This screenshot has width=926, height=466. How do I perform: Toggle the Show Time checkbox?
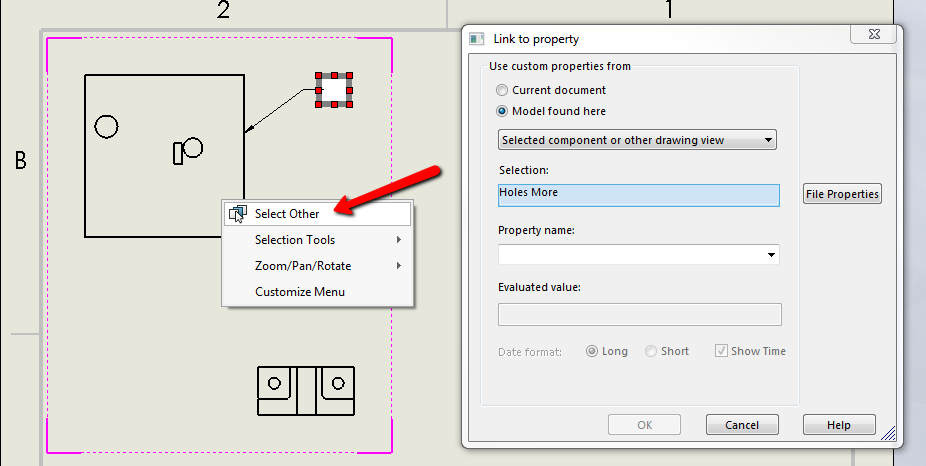pos(721,351)
